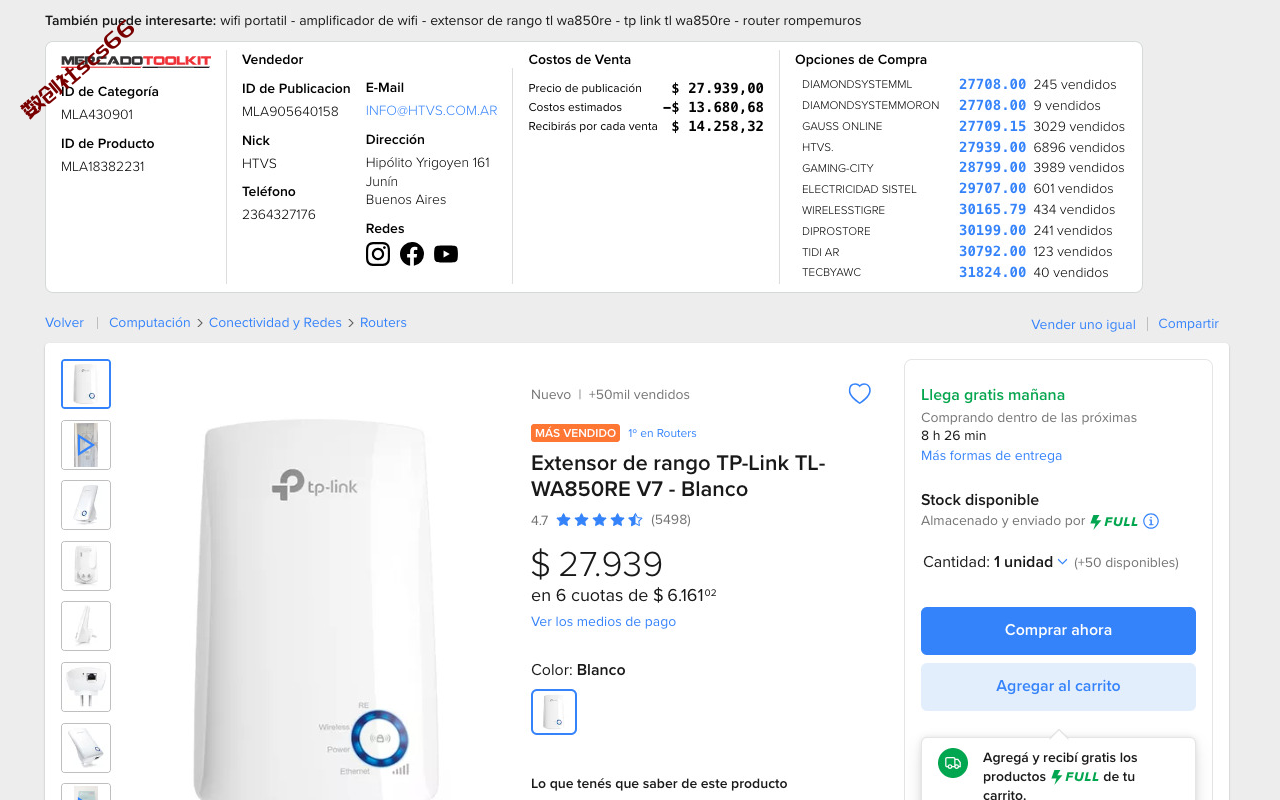Click the product title TP-Link TL-WA850RE
The image size is (1280, 800).
point(678,476)
